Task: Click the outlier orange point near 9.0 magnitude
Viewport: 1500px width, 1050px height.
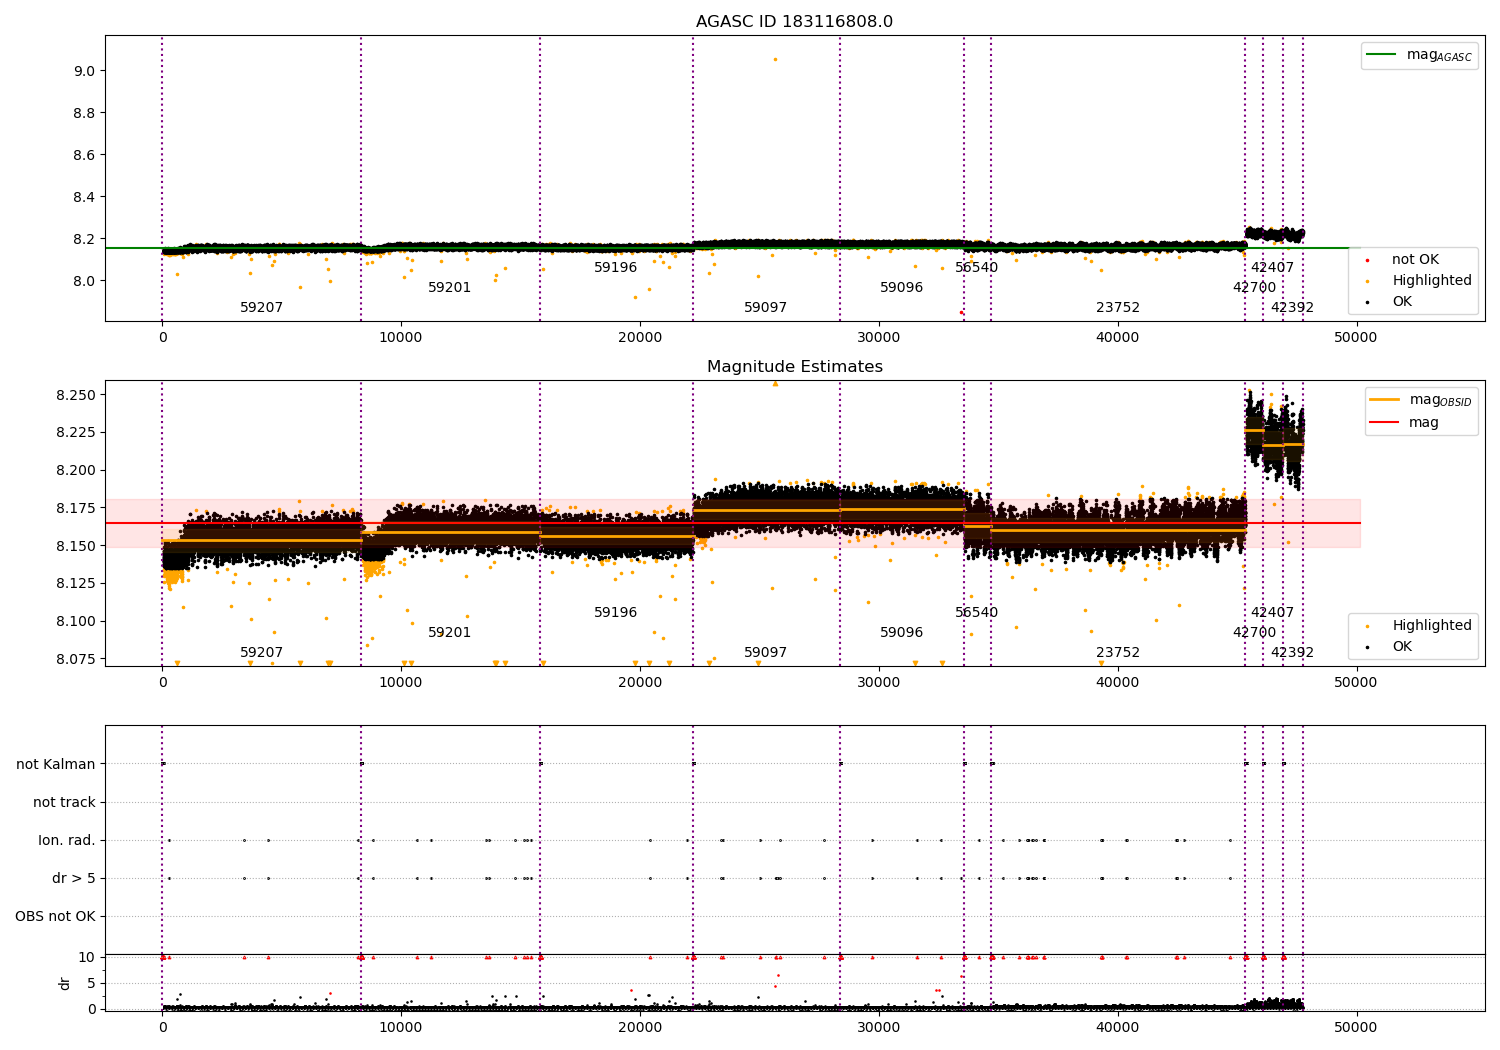Action: point(775,59)
